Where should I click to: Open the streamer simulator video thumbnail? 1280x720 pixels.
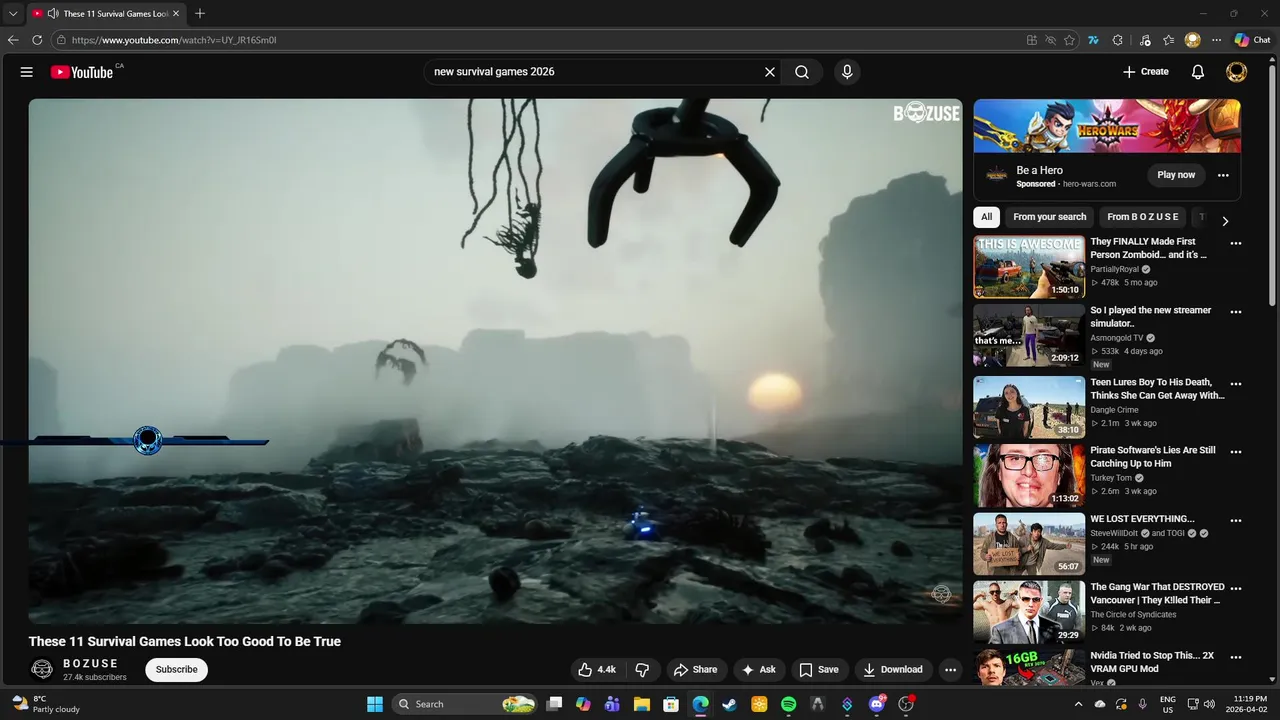[1029, 335]
